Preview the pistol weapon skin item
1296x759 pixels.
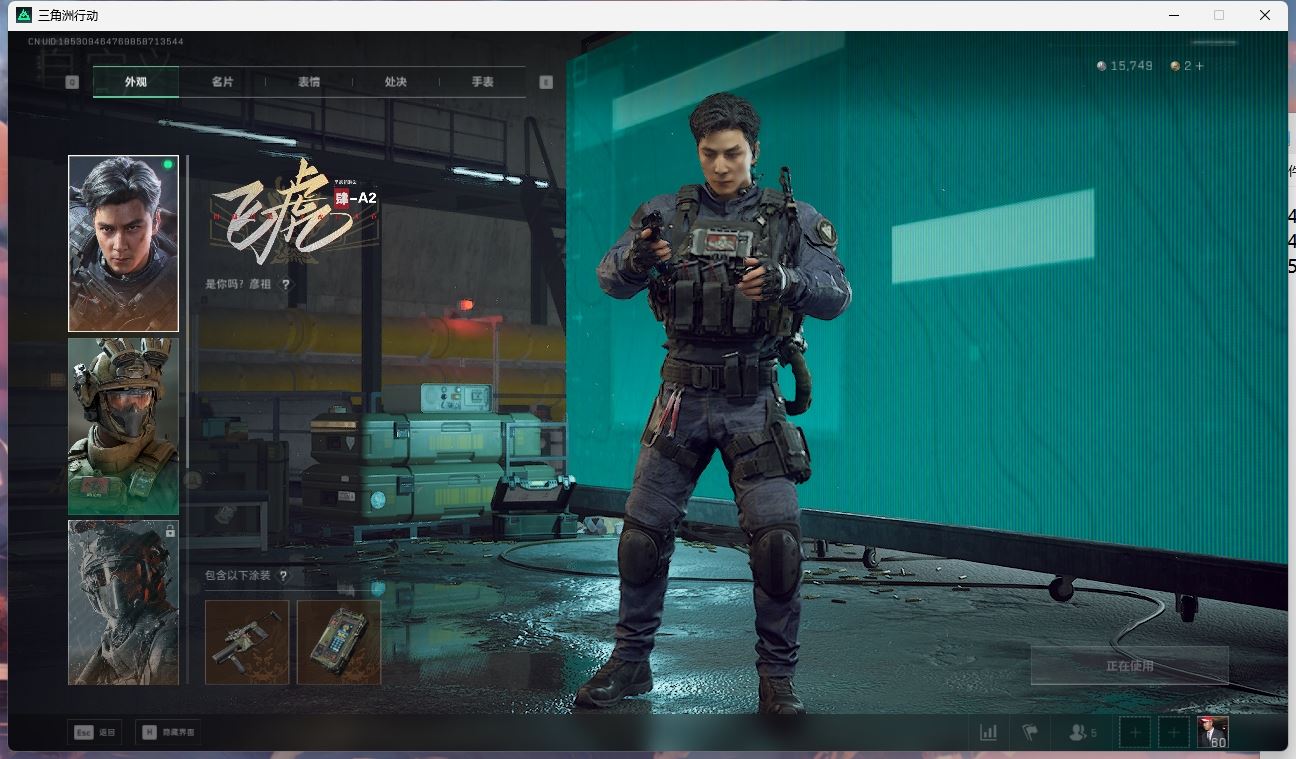pos(247,642)
